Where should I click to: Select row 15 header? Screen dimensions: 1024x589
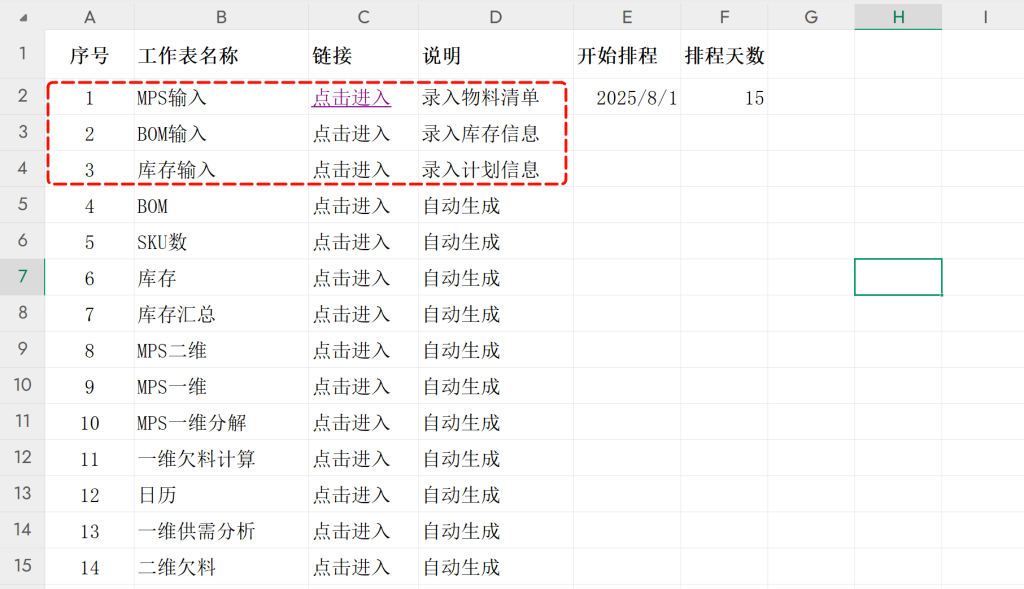[x=22, y=565]
